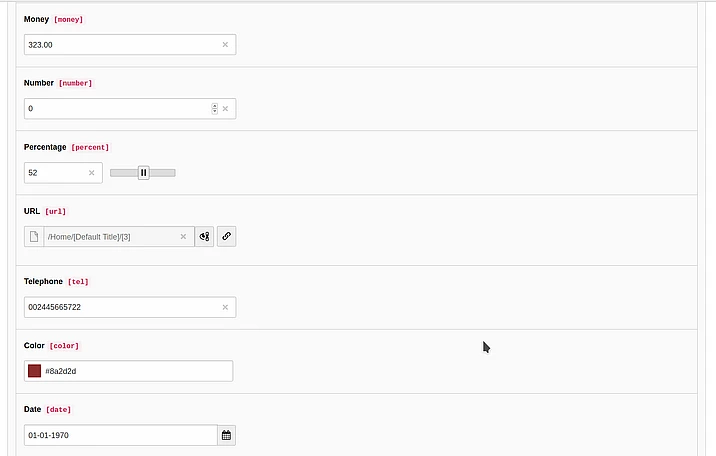Clear the Percentage field value
The image size is (716, 456).
91,173
